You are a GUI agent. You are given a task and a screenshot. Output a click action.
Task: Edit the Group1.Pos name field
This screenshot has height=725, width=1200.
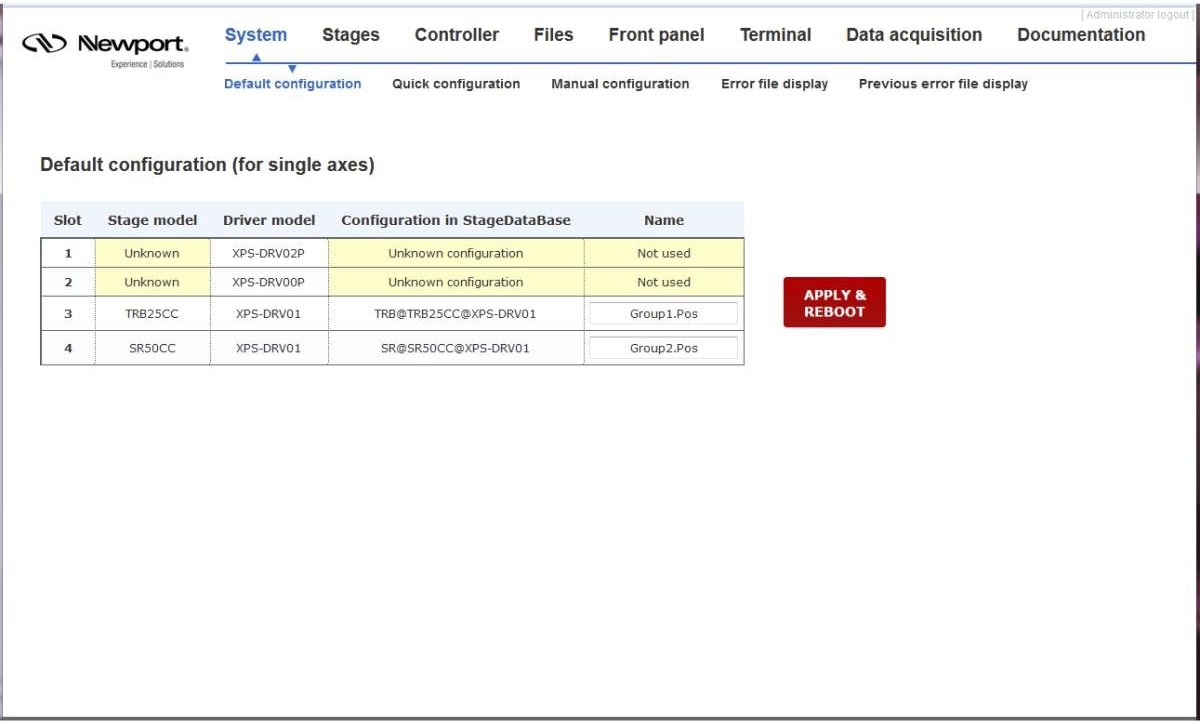pos(664,314)
